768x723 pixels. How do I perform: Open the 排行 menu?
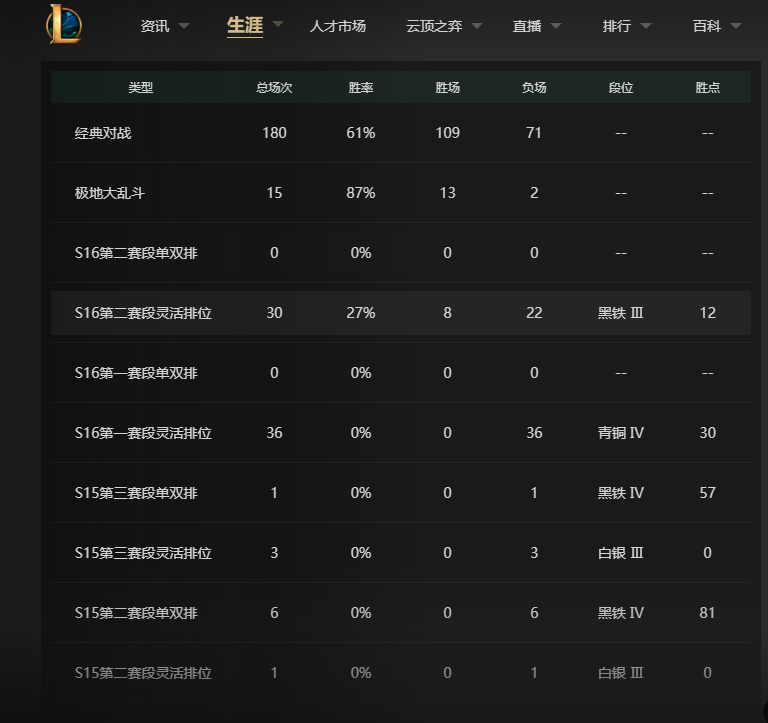[x=617, y=26]
